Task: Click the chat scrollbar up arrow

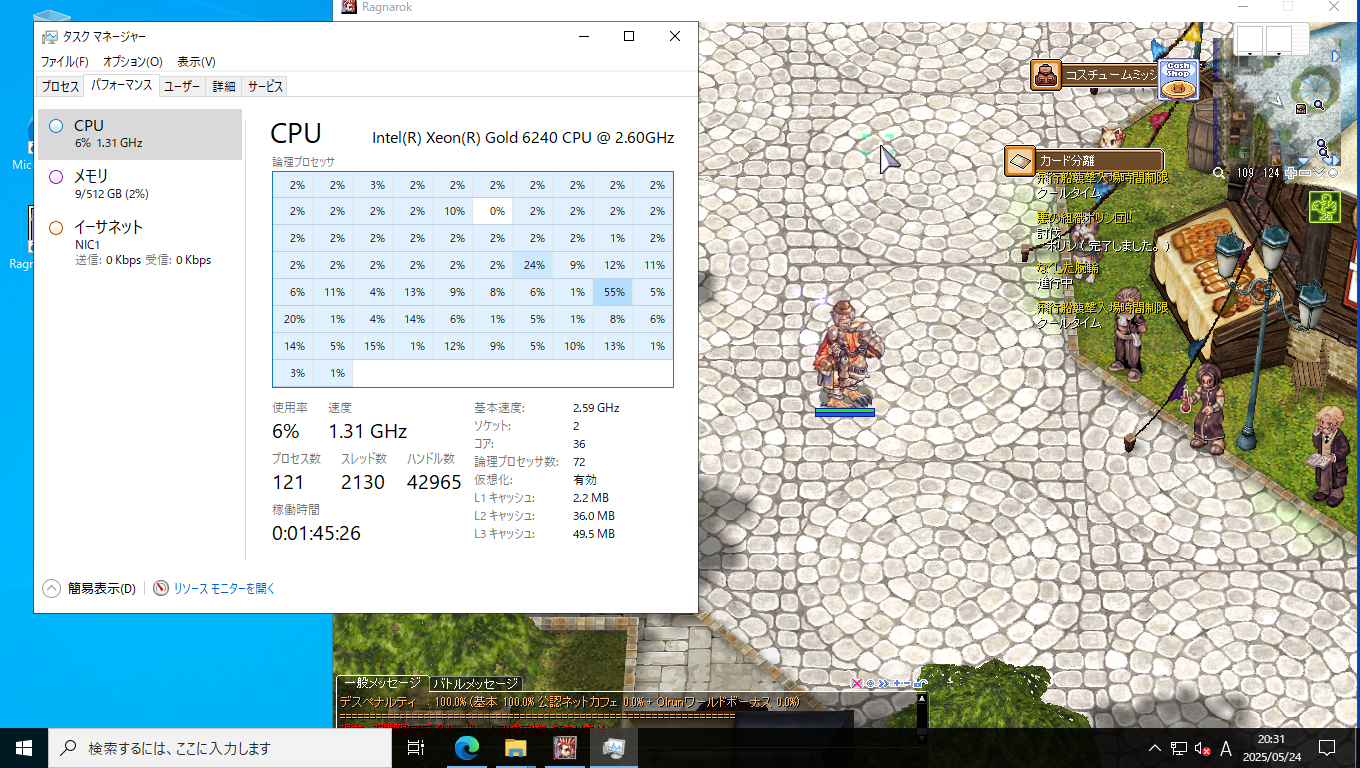Action: (x=922, y=699)
